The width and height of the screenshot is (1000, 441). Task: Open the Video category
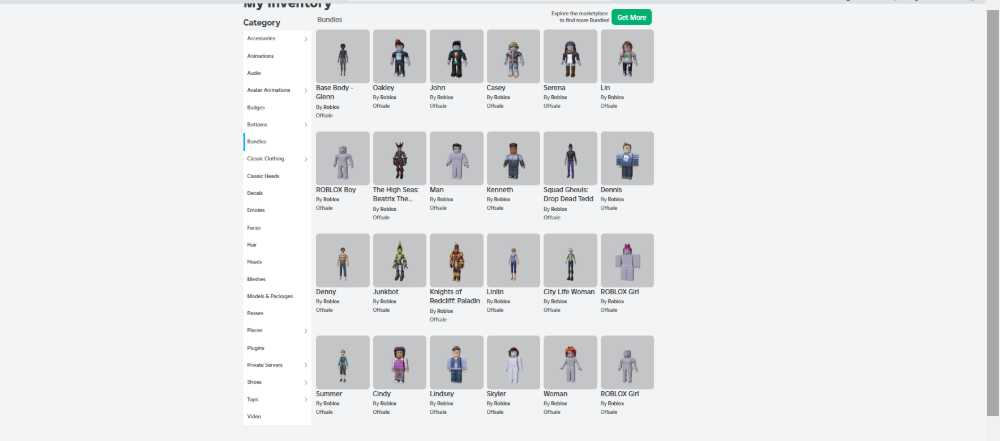click(254, 416)
